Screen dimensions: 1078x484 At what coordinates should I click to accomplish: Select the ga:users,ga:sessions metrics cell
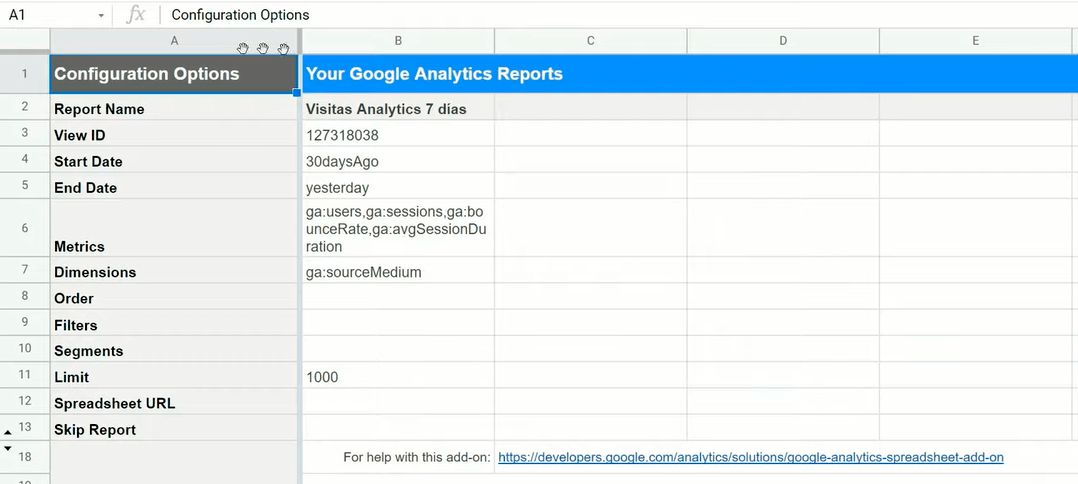(x=398, y=228)
